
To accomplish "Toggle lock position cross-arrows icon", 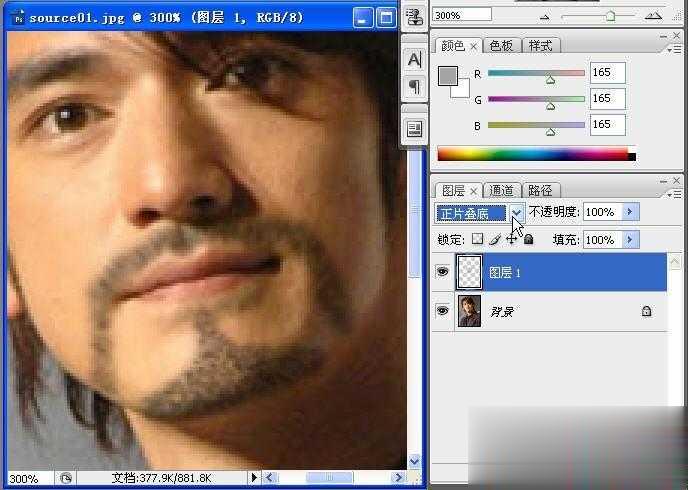I will click(x=511, y=239).
